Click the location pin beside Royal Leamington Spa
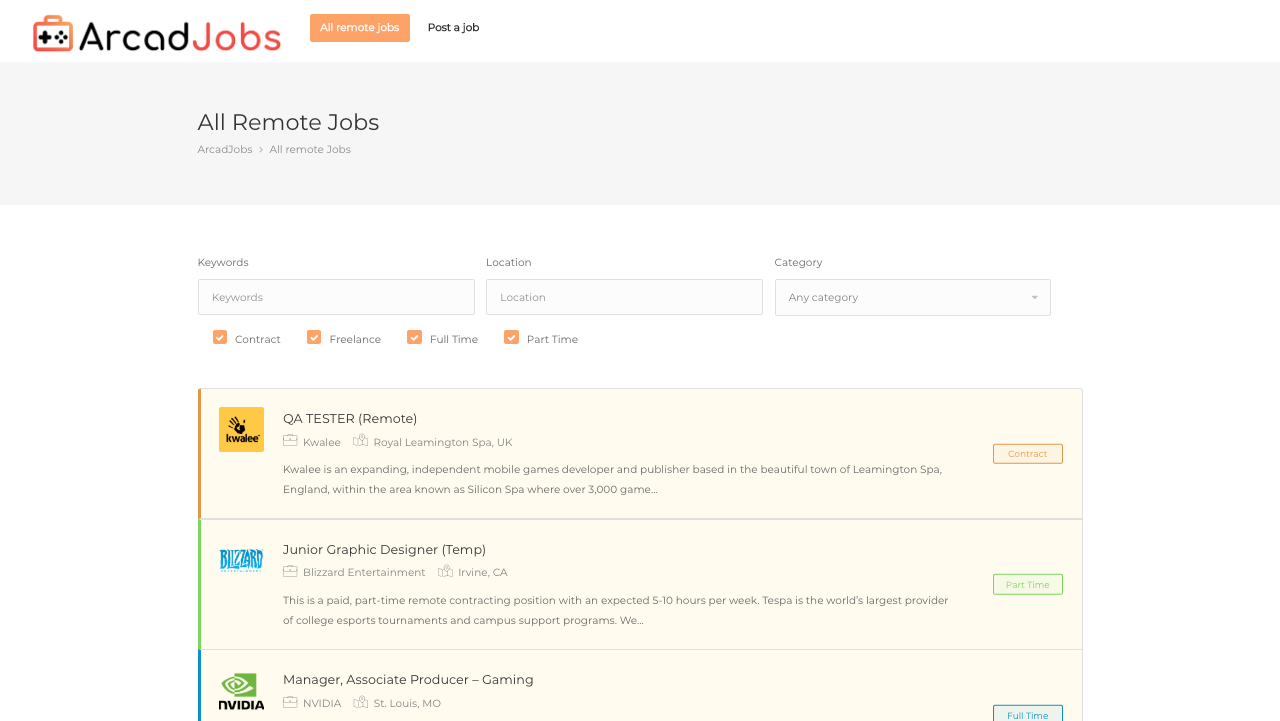 pyautogui.click(x=361, y=440)
